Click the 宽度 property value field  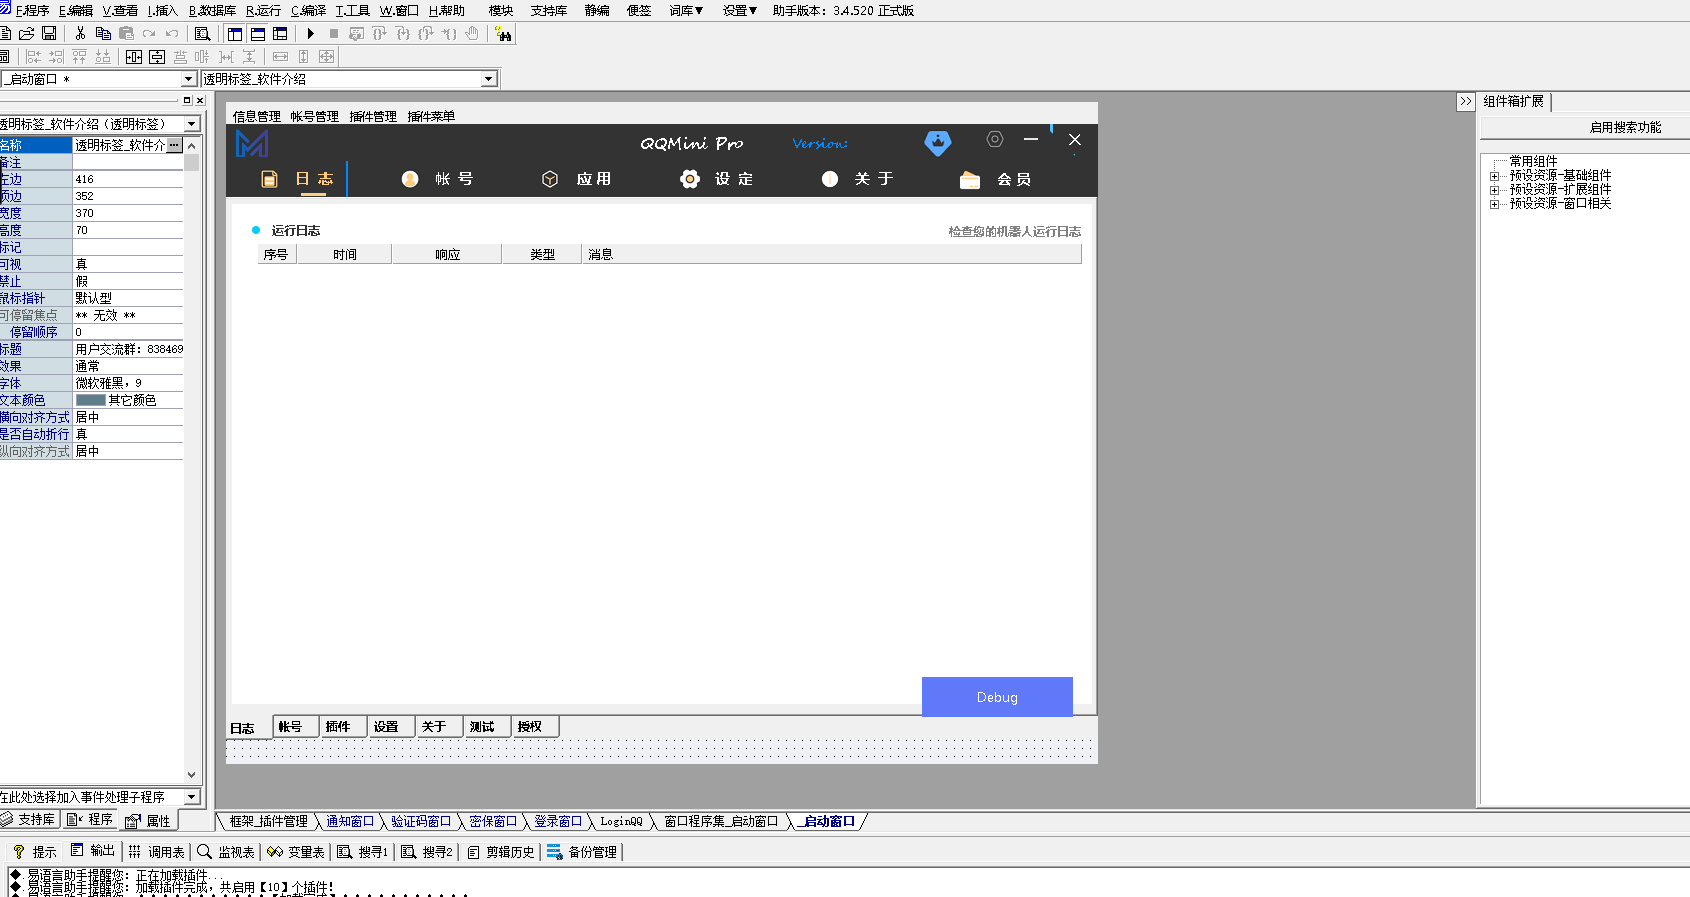[127, 213]
